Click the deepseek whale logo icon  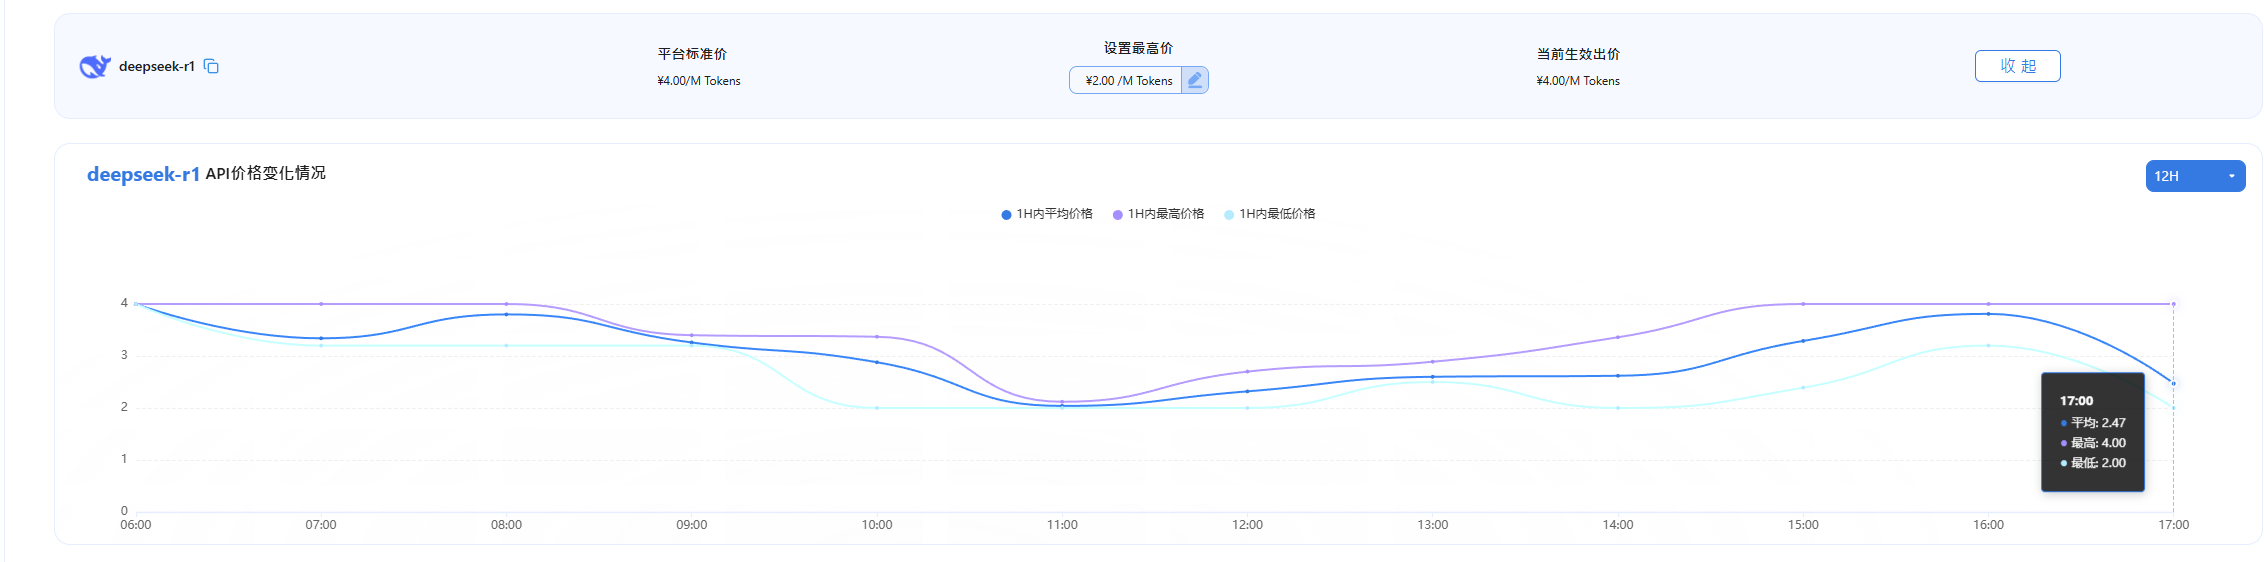point(95,66)
